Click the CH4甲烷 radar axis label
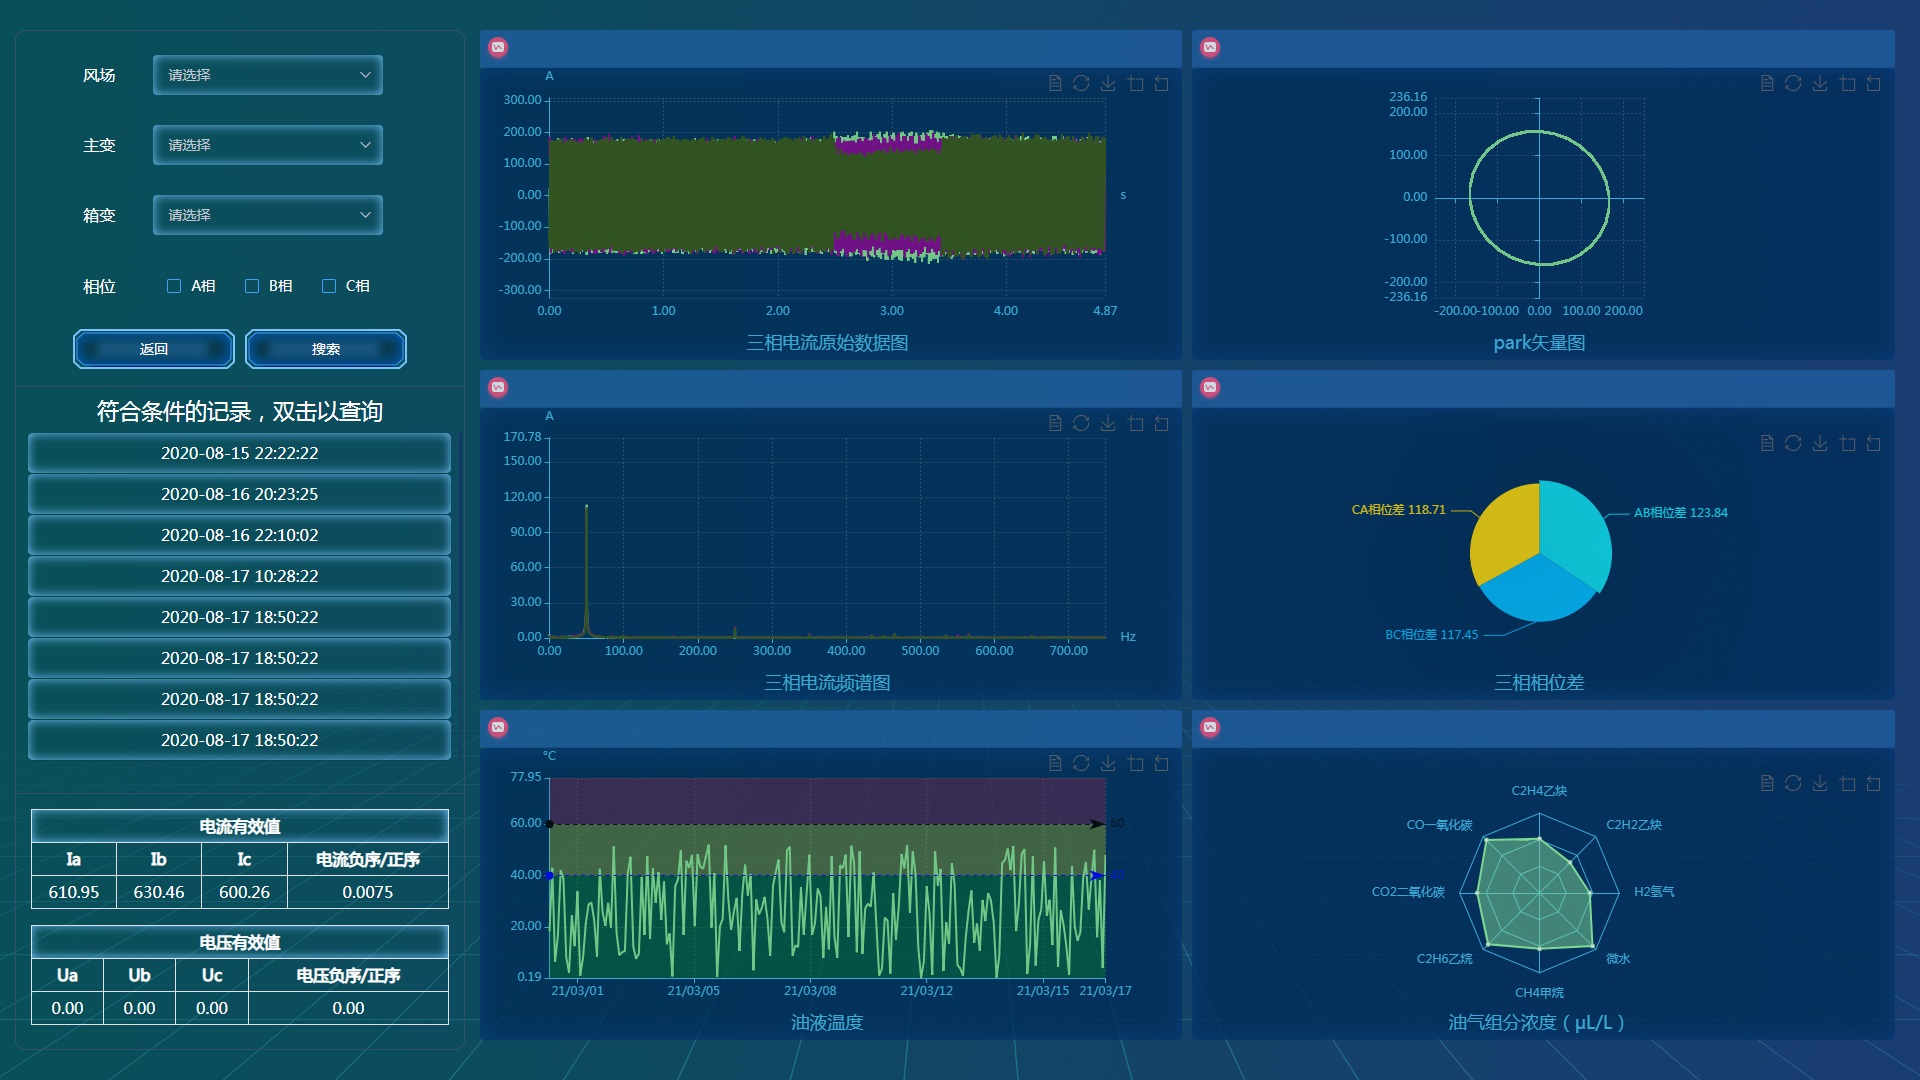This screenshot has height=1080, width=1920. (x=1539, y=993)
